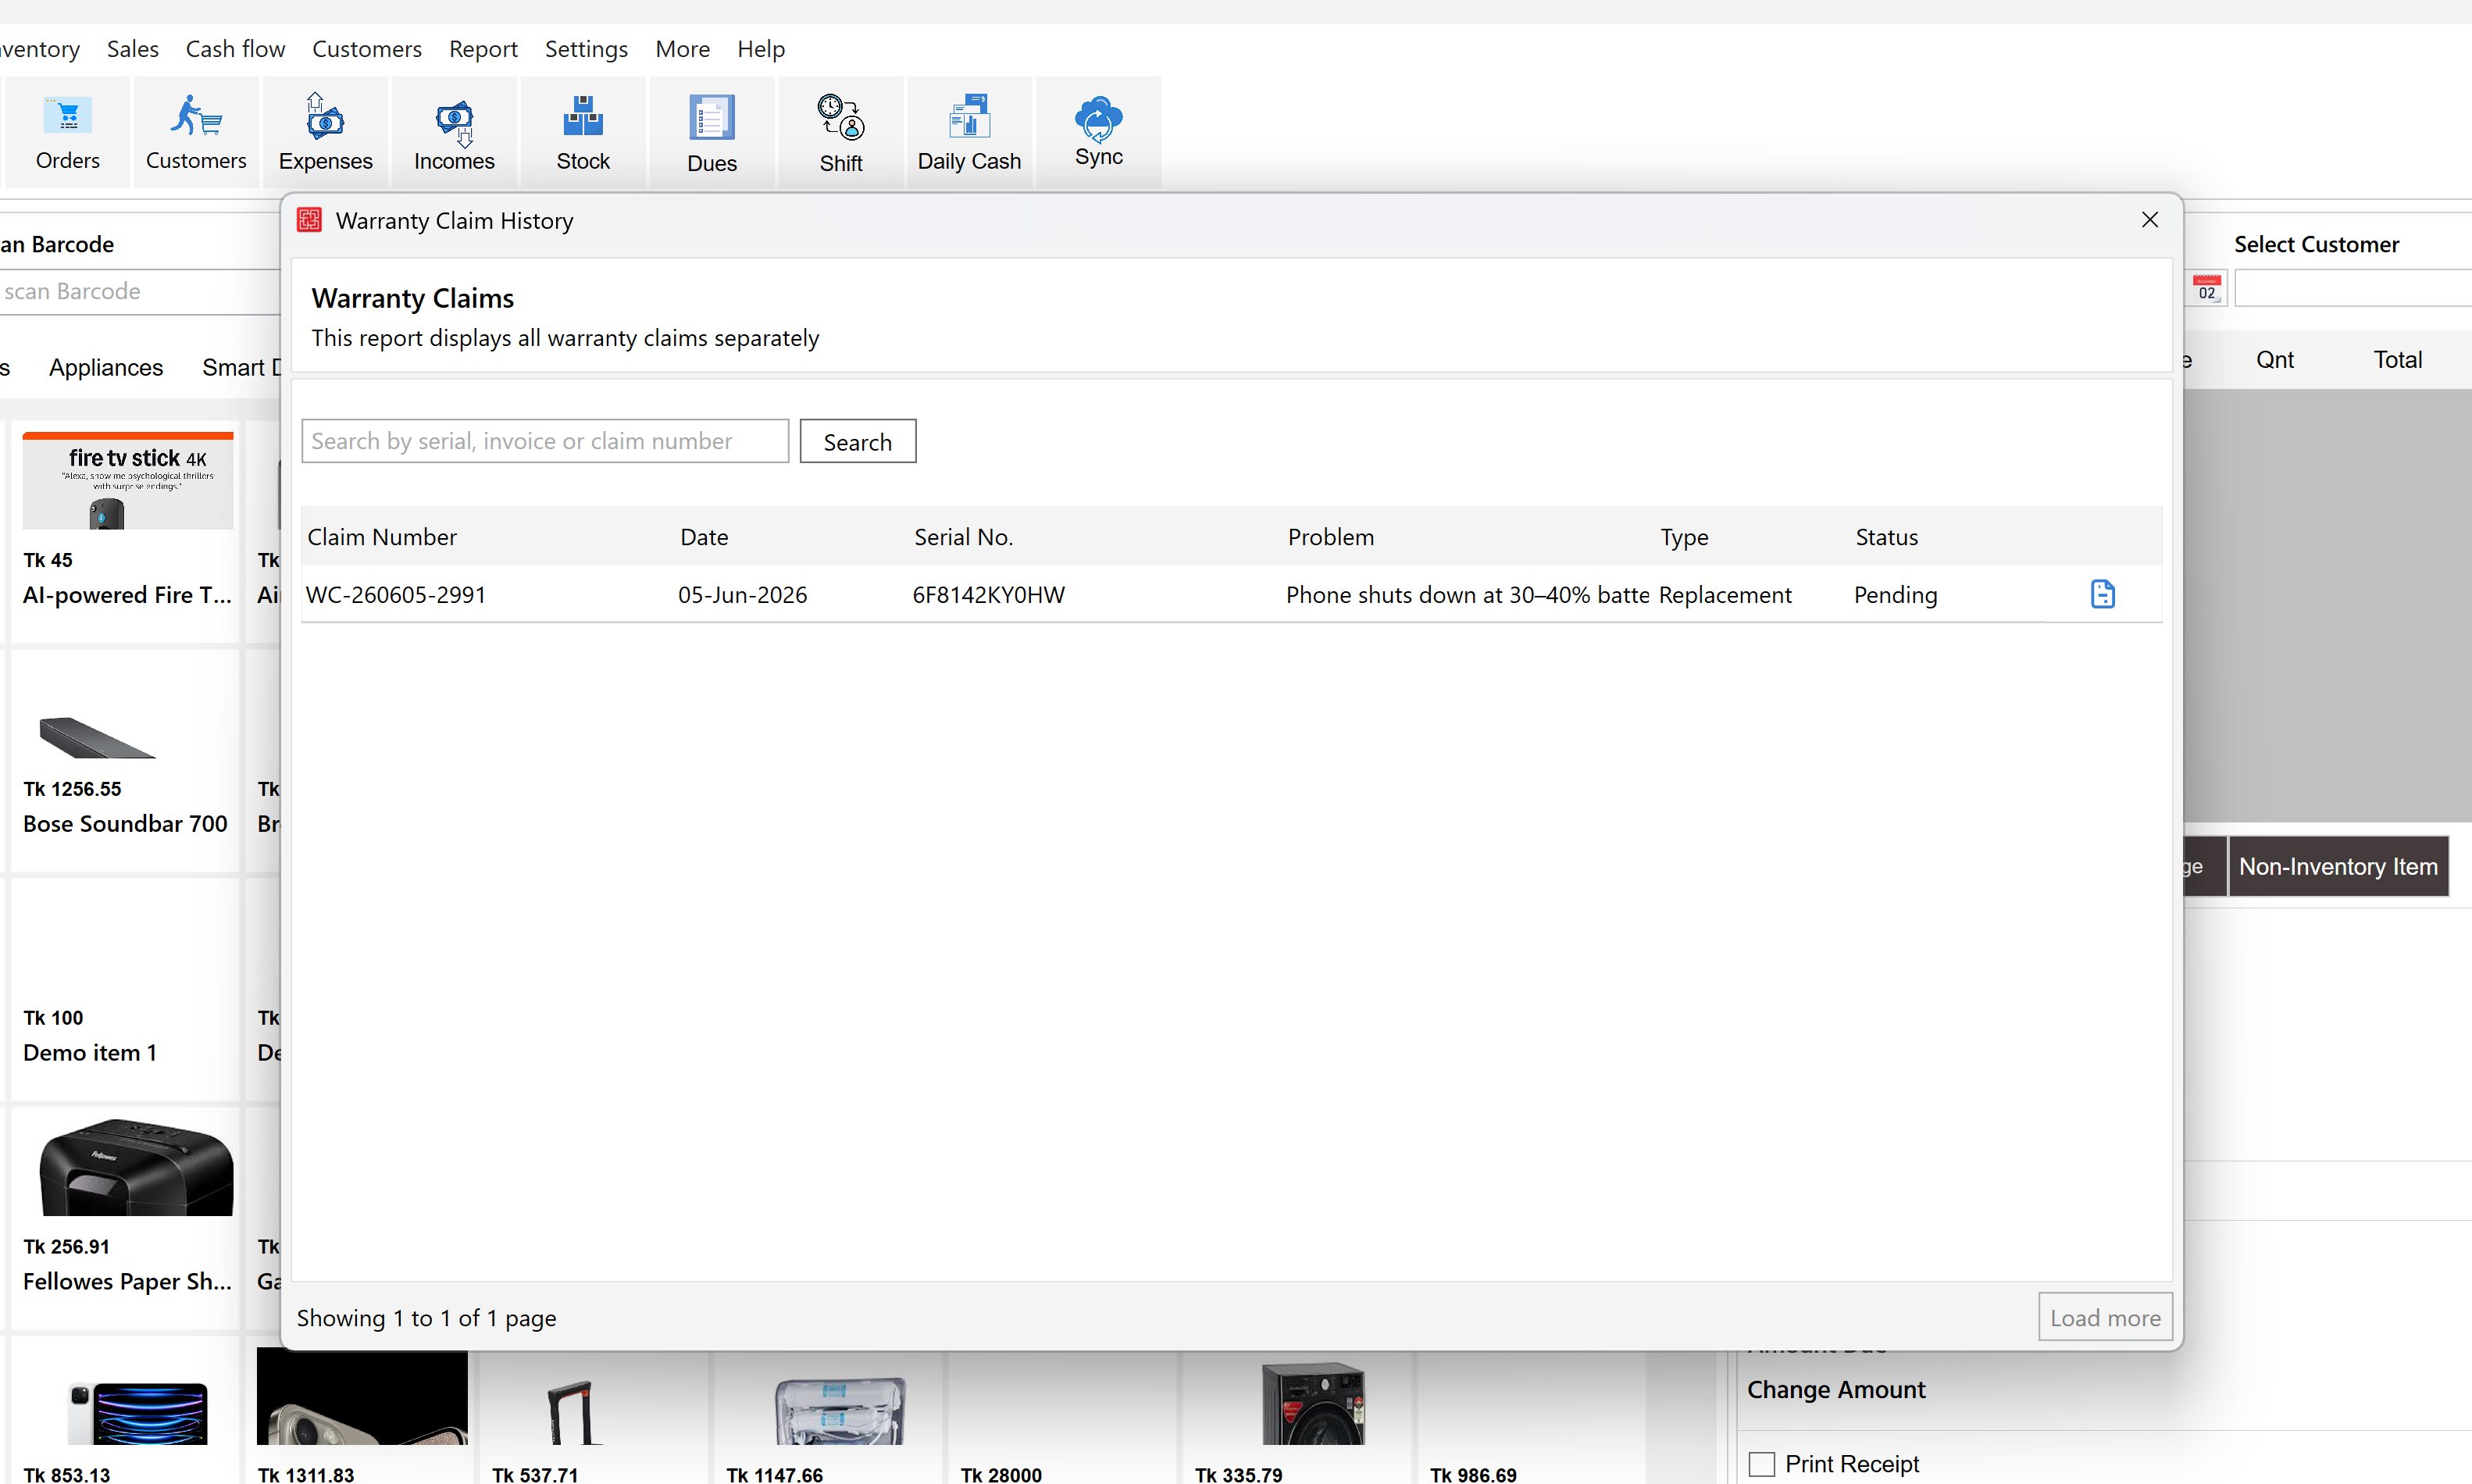
Task: Select the Tk 335.79 product thumbnail
Action: 1313,1403
